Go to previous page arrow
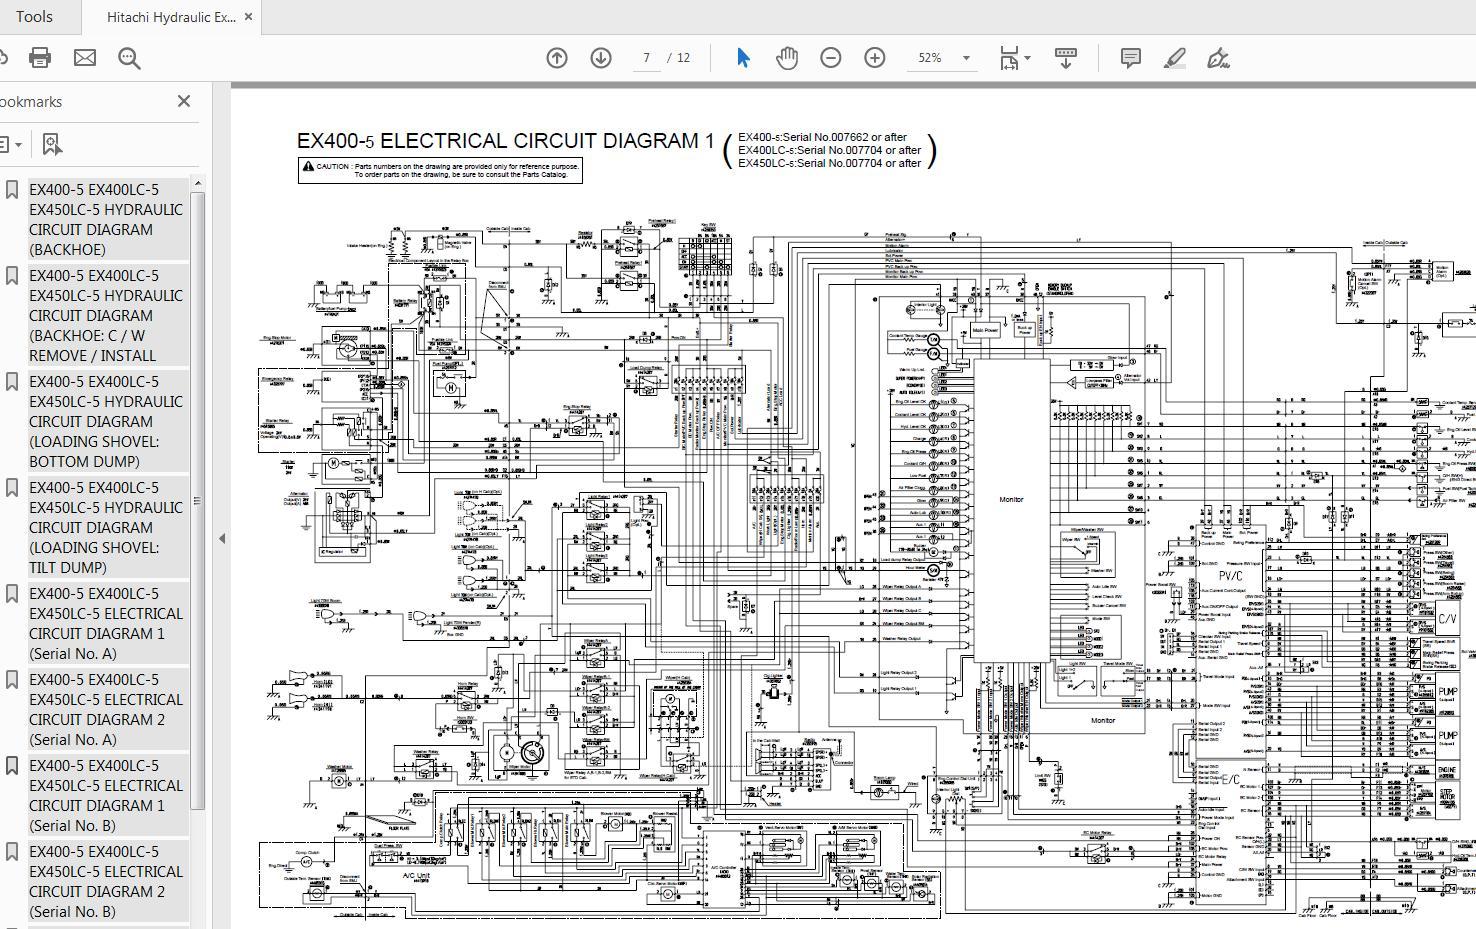 coord(557,58)
